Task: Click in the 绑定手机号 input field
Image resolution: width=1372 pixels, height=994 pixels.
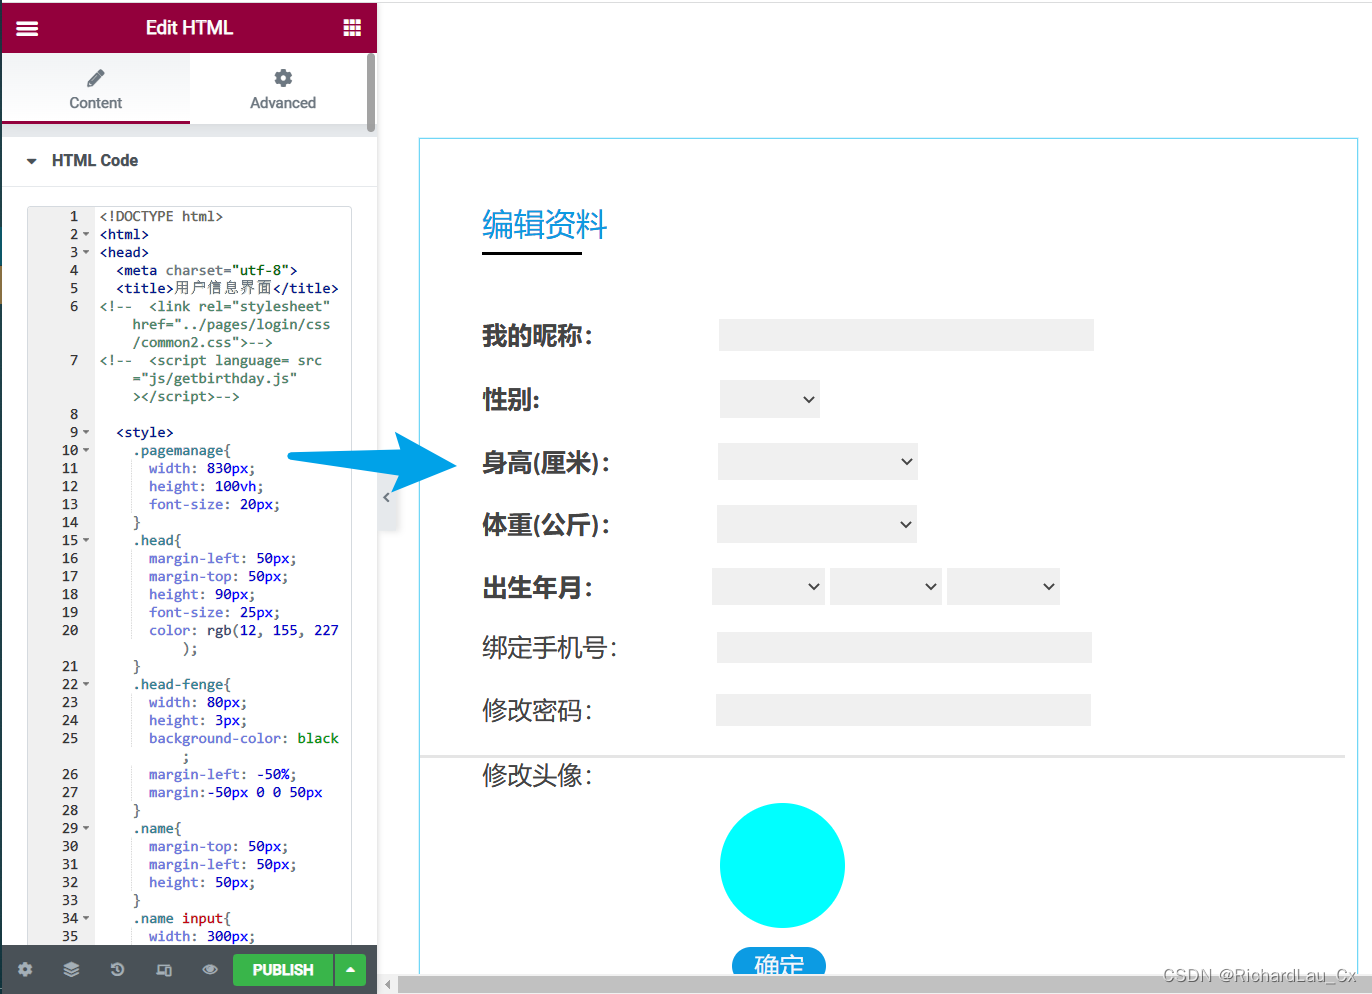Action: [904, 647]
